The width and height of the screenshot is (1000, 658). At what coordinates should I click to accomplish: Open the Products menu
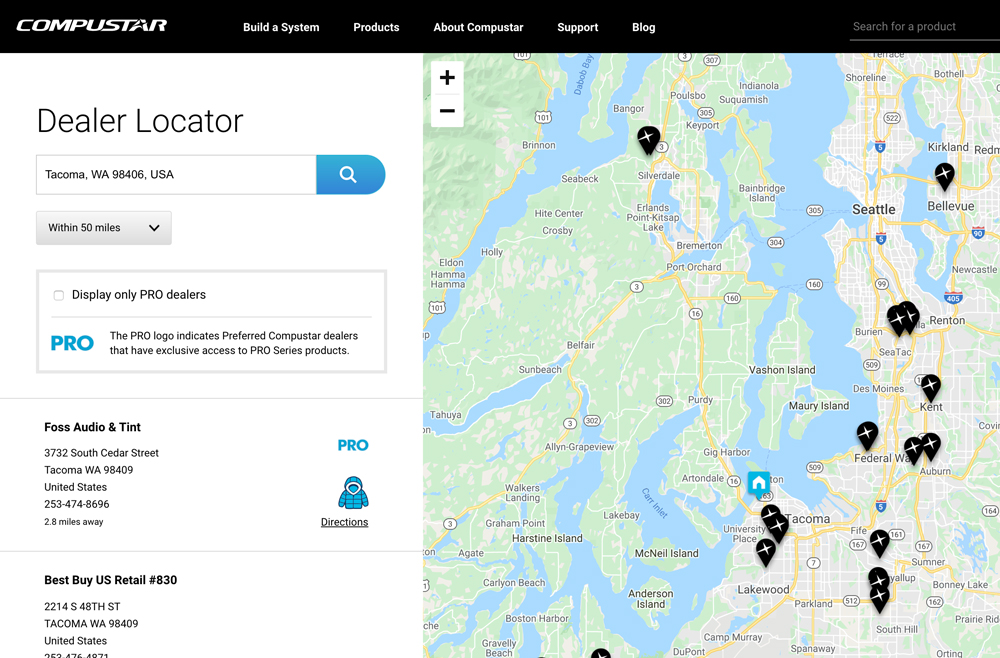click(376, 27)
